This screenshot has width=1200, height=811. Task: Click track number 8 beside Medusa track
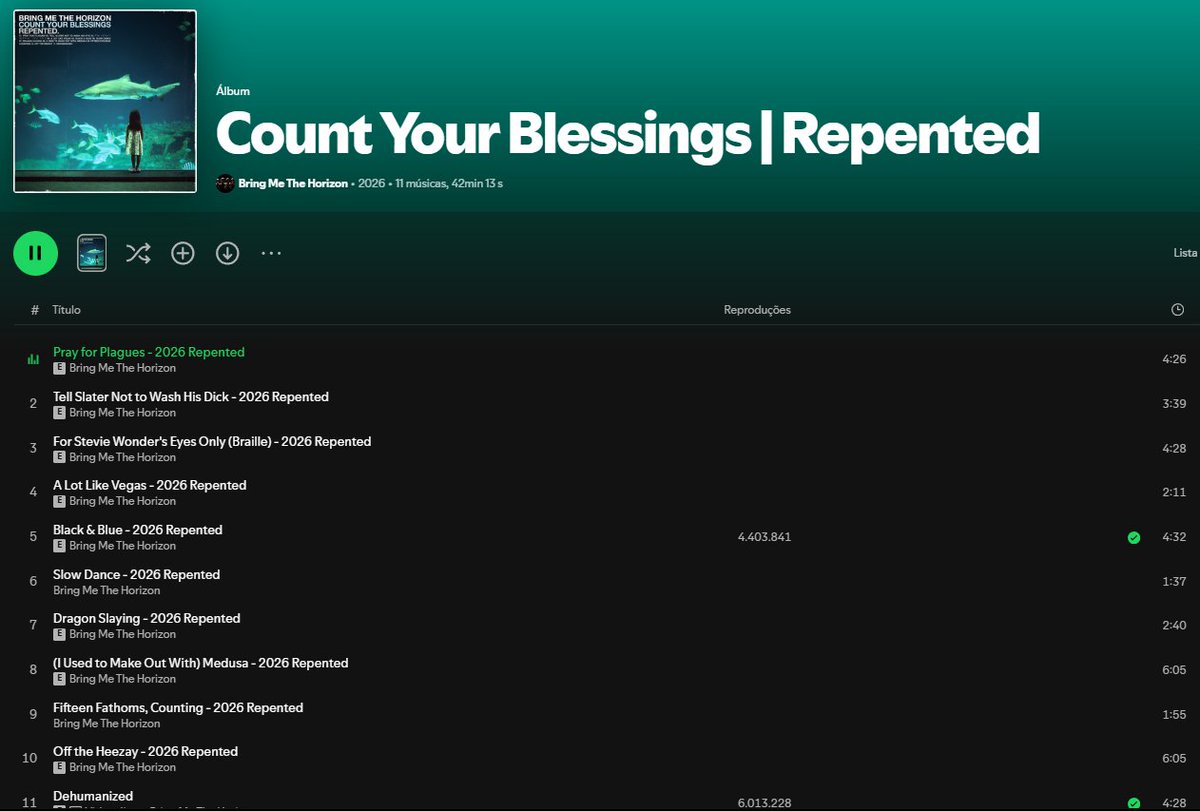pyautogui.click(x=33, y=670)
